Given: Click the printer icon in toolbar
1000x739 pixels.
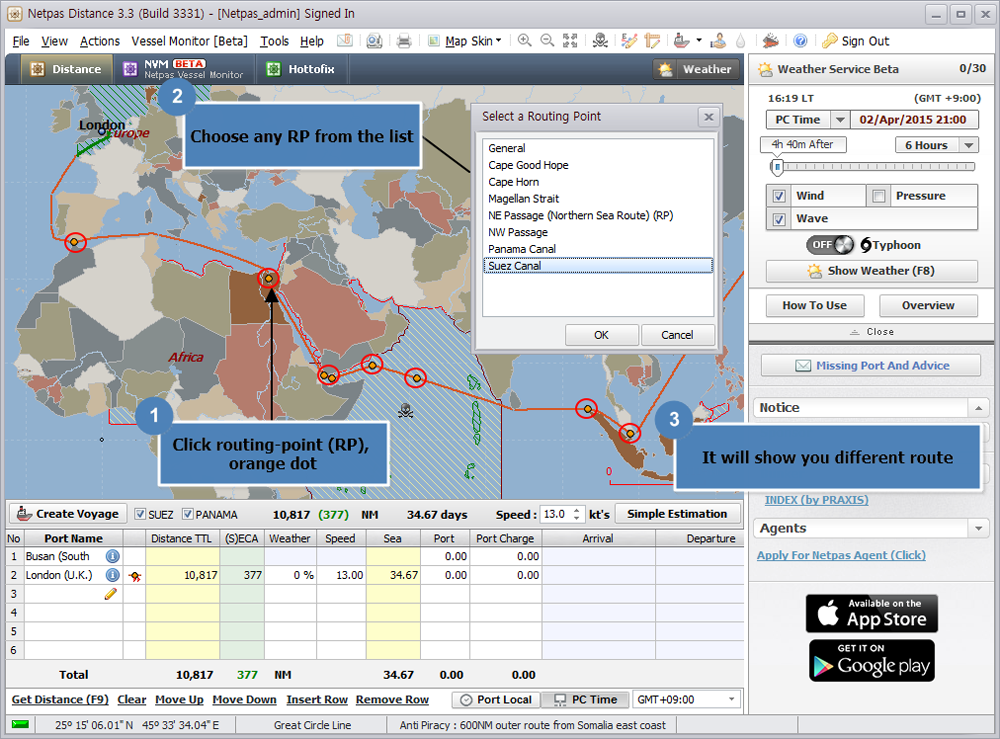Looking at the screenshot, I should 404,41.
